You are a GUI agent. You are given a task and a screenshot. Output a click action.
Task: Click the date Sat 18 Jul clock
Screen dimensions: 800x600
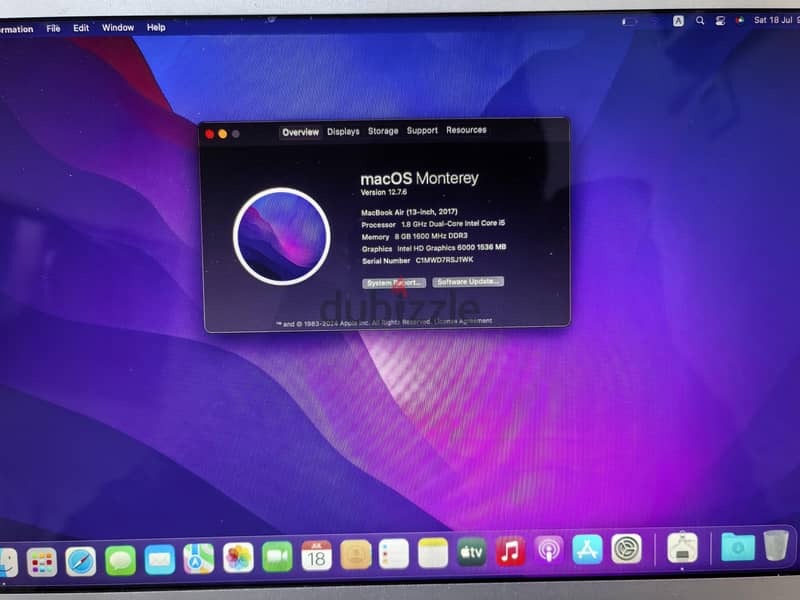776,20
